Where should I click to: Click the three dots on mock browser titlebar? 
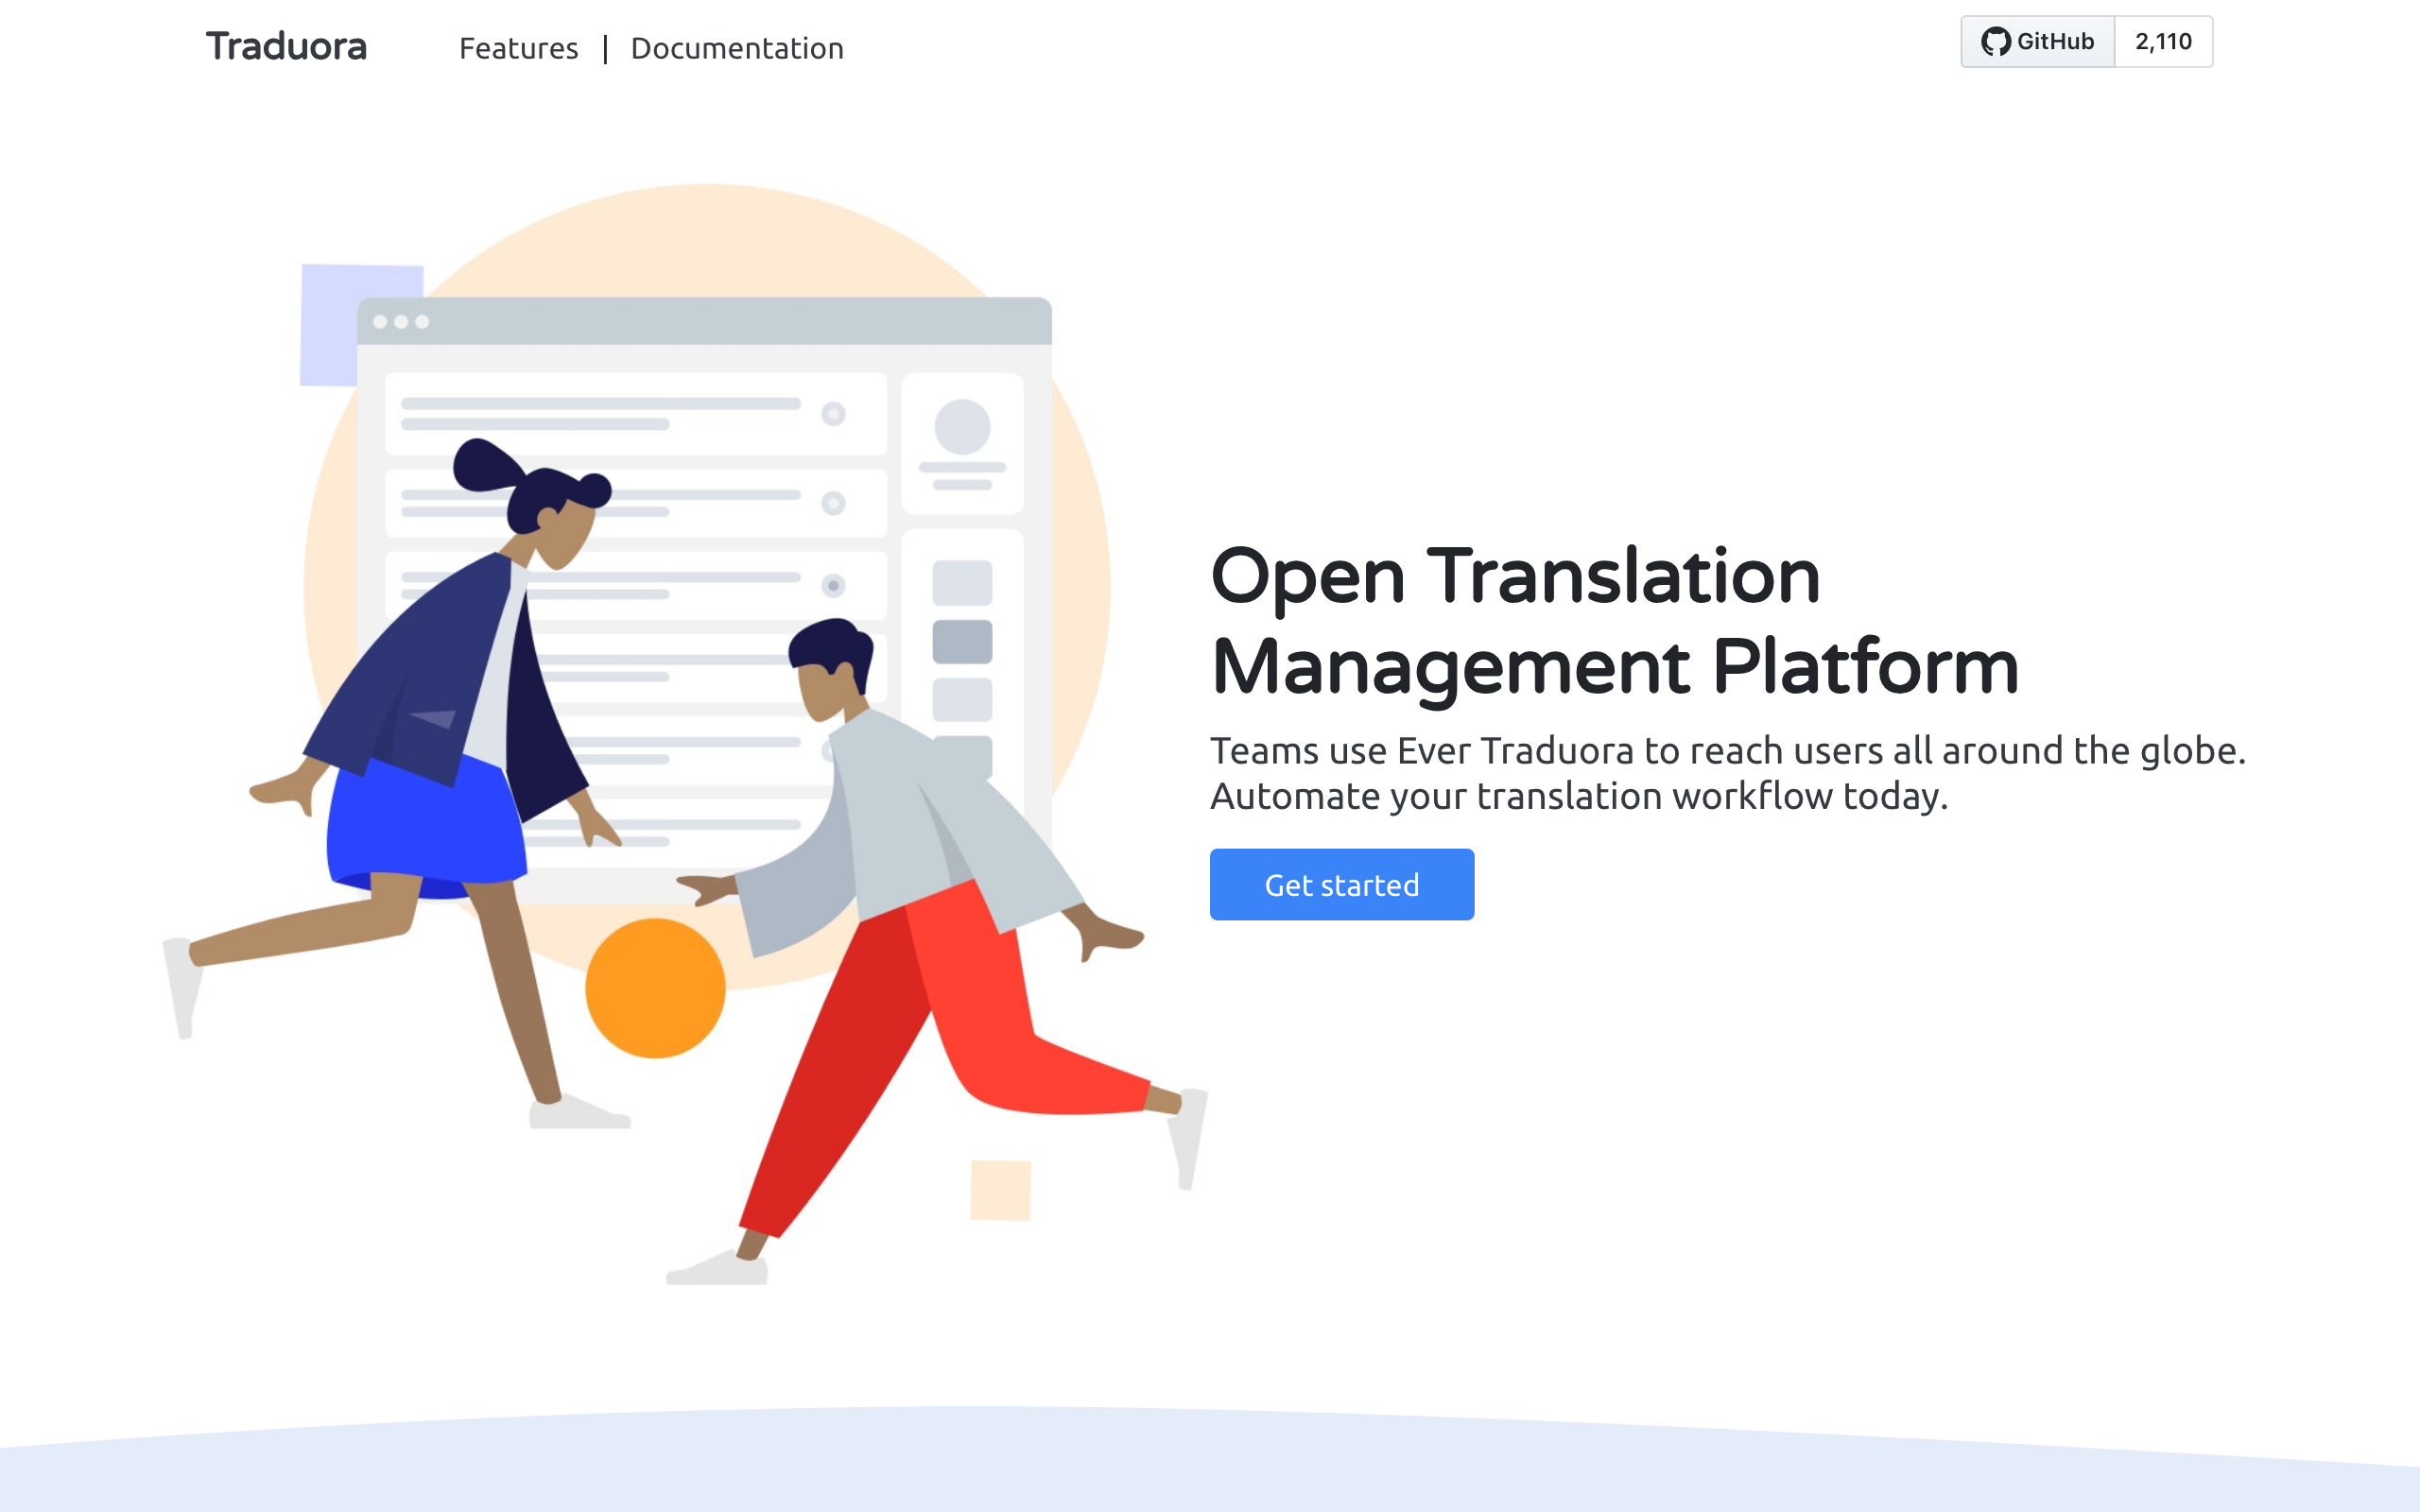click(x=400, y=322)
